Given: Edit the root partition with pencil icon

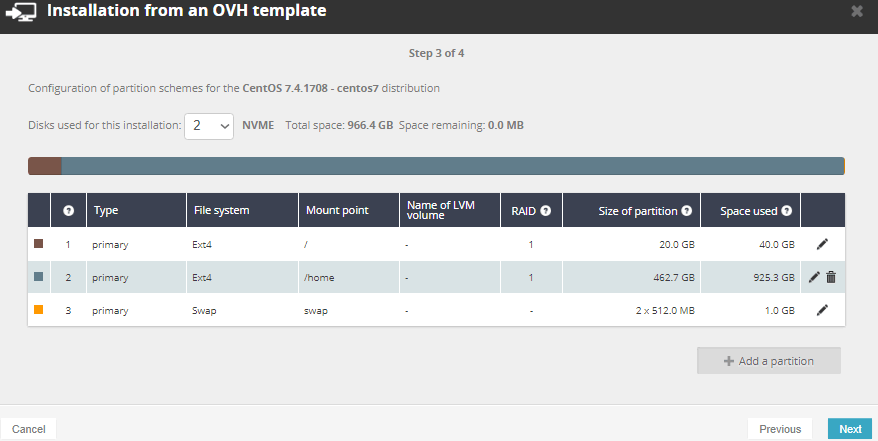Looking at the screenshot, I should coord(822,244).
